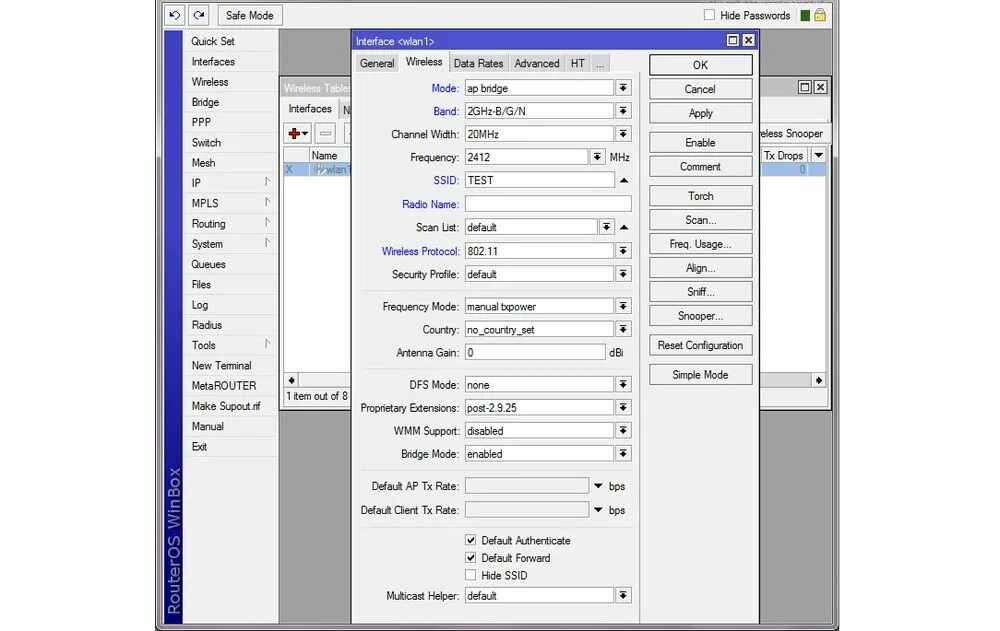Show more tabs via ellipsis tab
This screenshot has width=1000, height=631.
tap(599, 63)
